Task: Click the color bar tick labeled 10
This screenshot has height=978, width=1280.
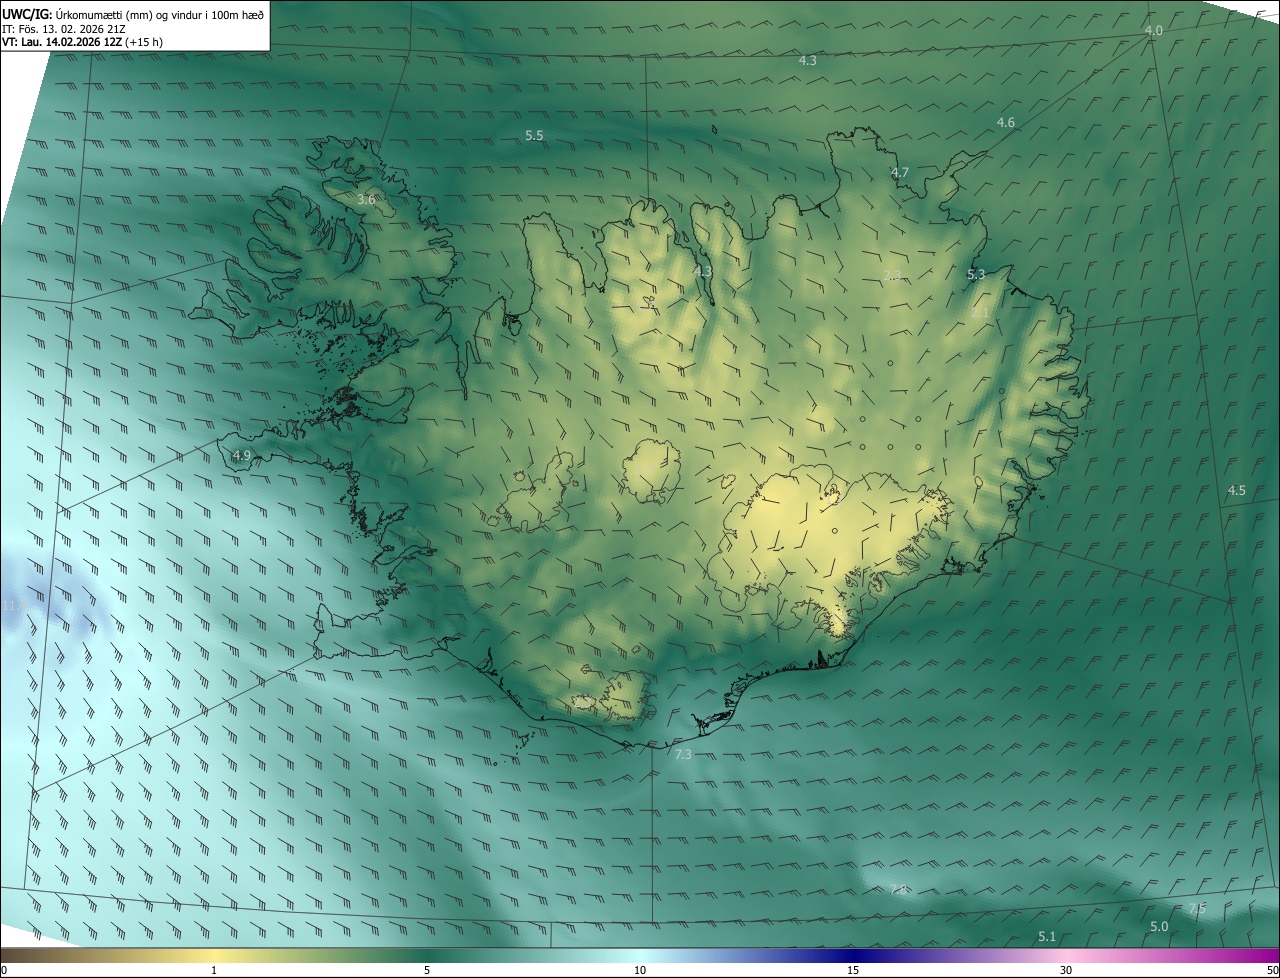Action: pos(640,970)
